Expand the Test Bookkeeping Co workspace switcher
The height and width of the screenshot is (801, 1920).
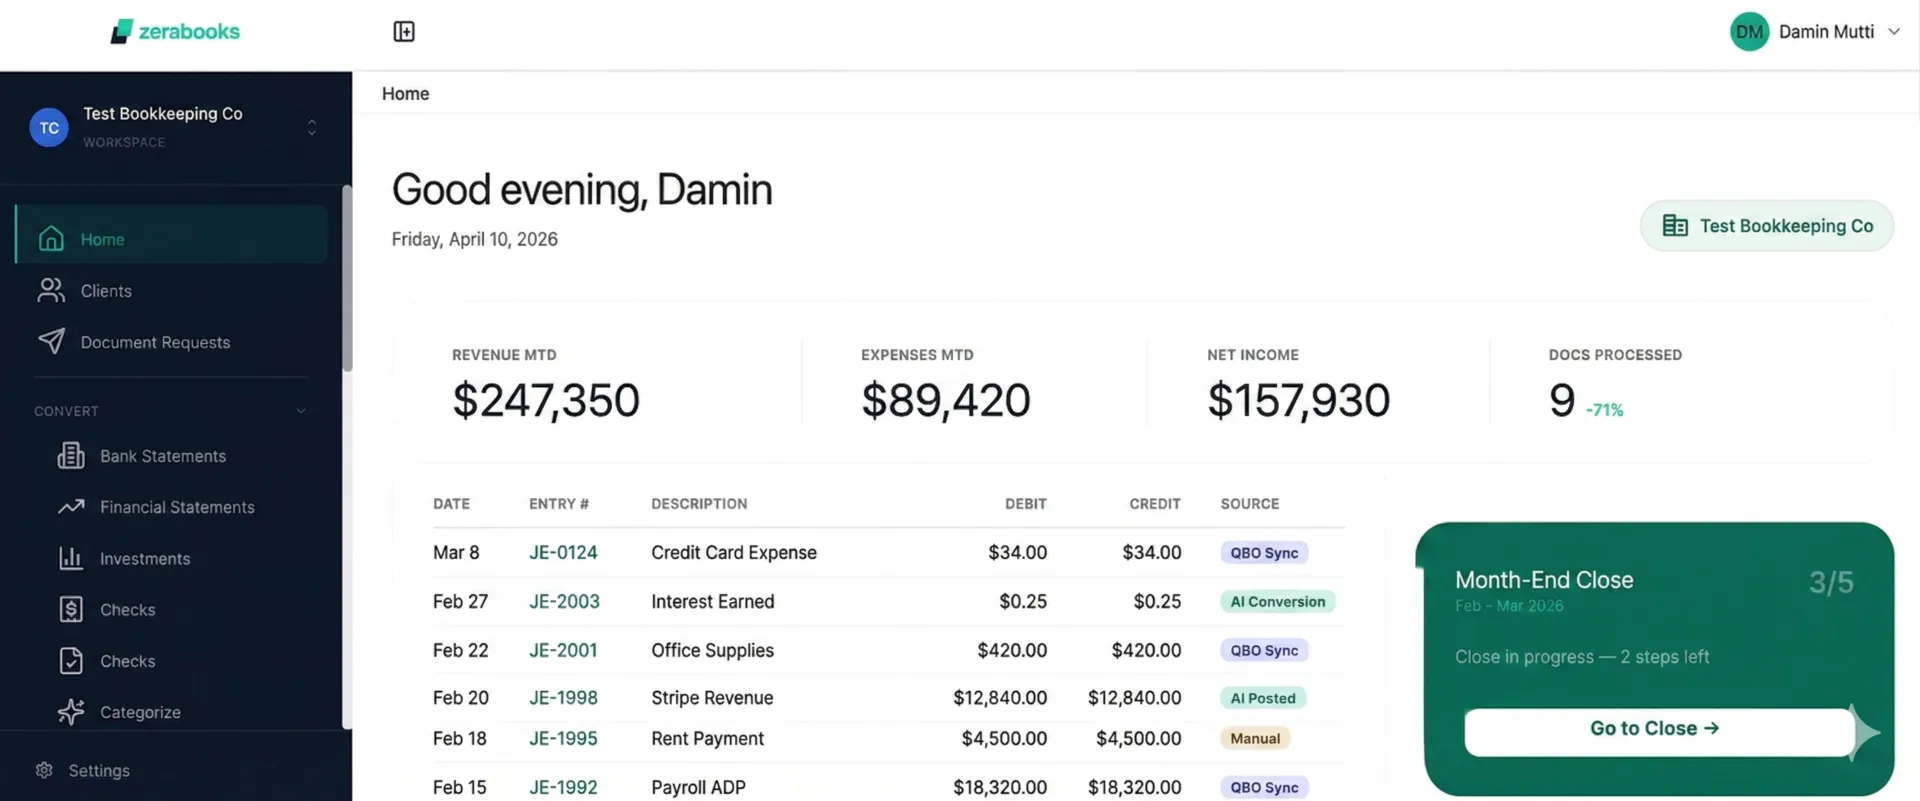(311, 127)
